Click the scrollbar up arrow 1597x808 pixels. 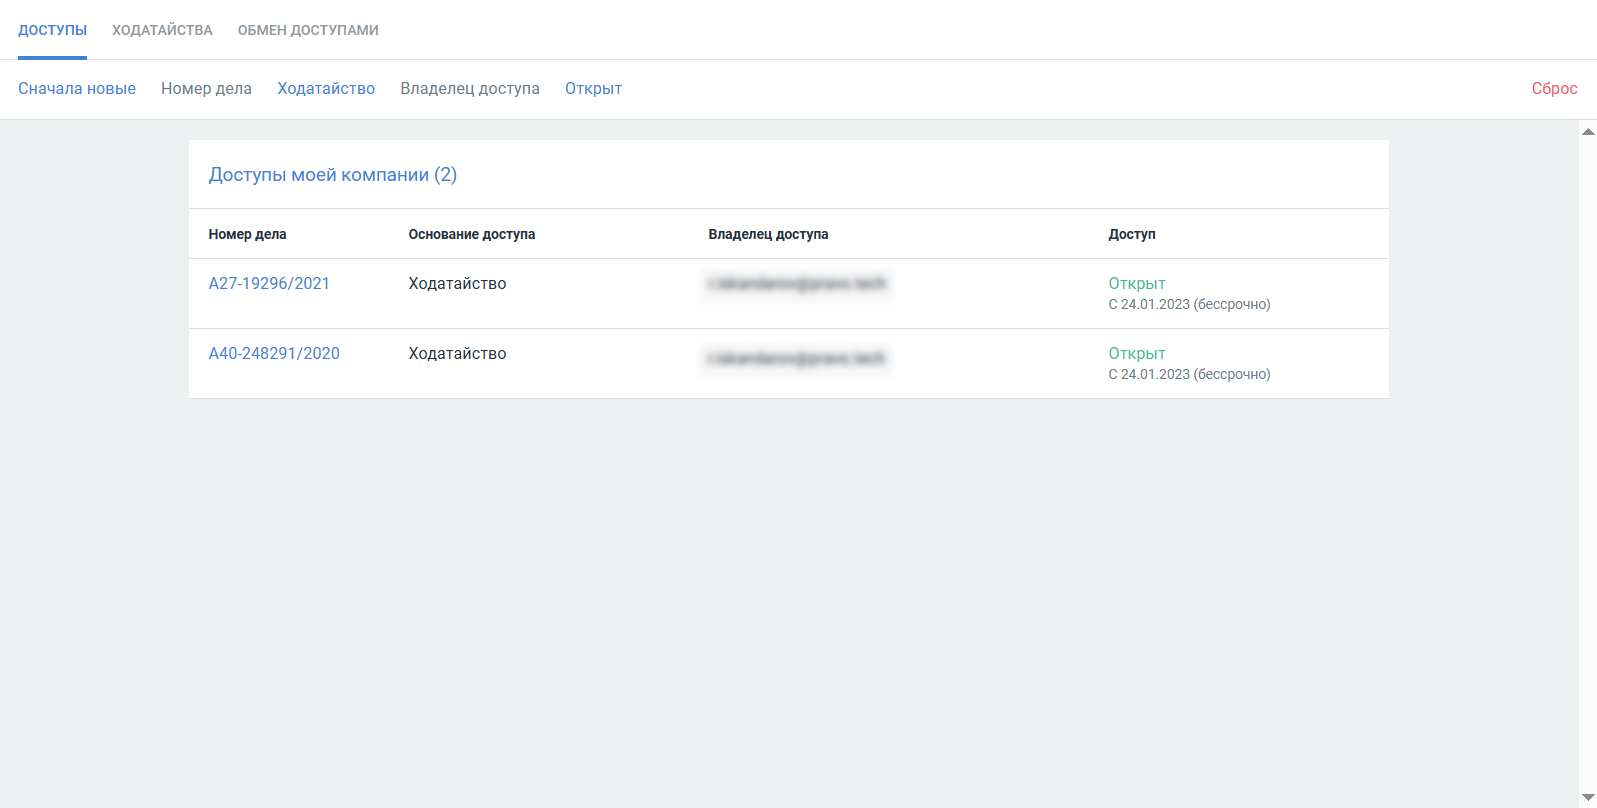click(x=1588, y=132)
